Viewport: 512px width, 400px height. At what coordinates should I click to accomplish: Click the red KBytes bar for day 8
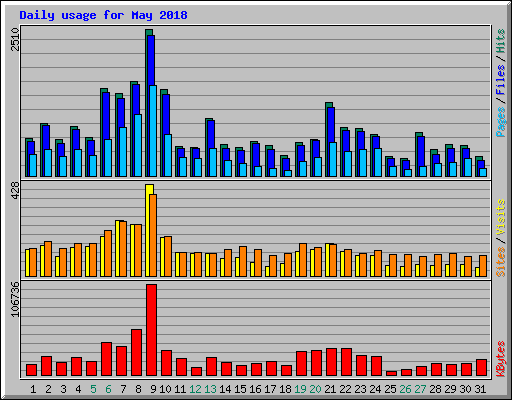tap(136, 353)
